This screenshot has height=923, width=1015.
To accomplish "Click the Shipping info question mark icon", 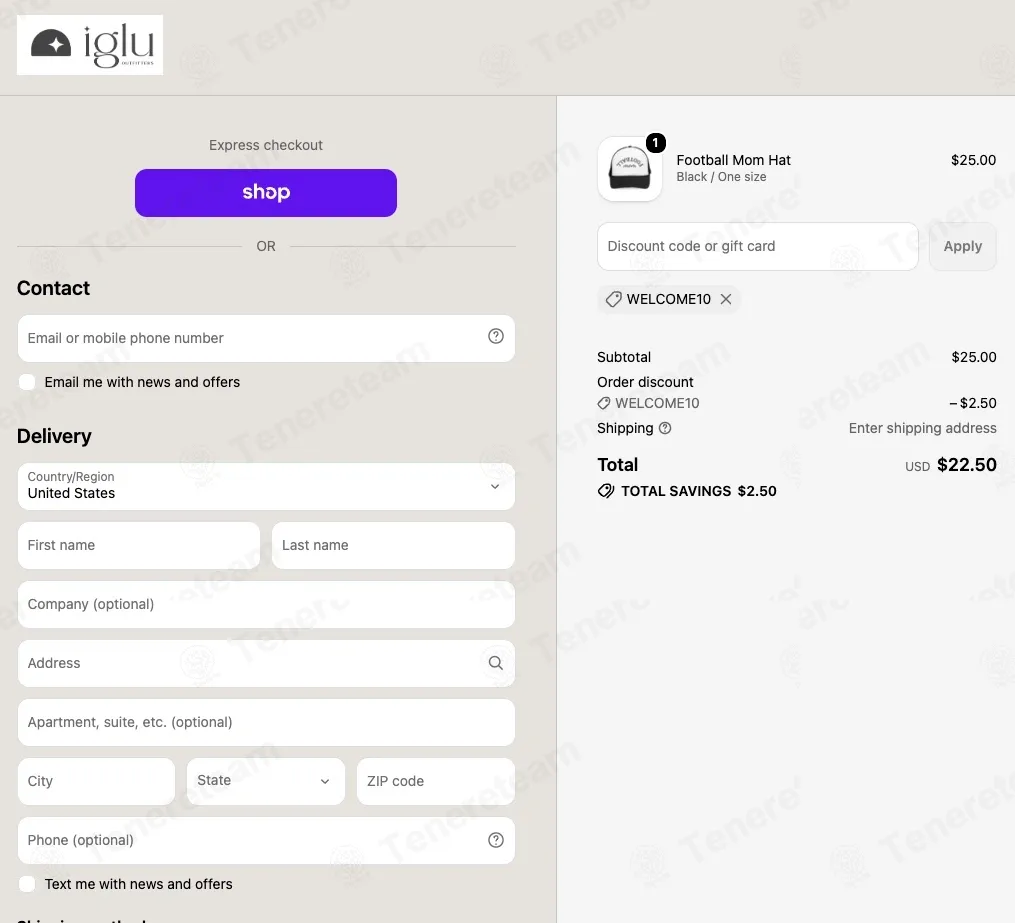I will (665, 428).
